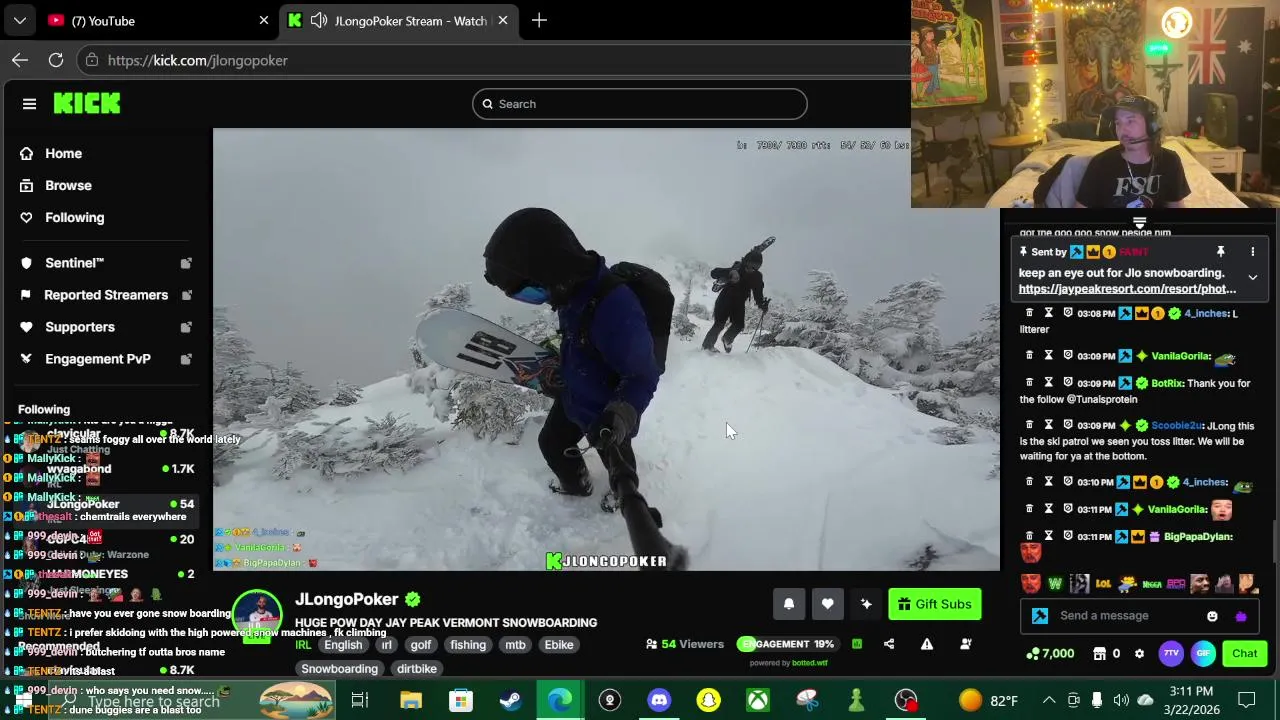Click the English language tag

tap(343, 645)
